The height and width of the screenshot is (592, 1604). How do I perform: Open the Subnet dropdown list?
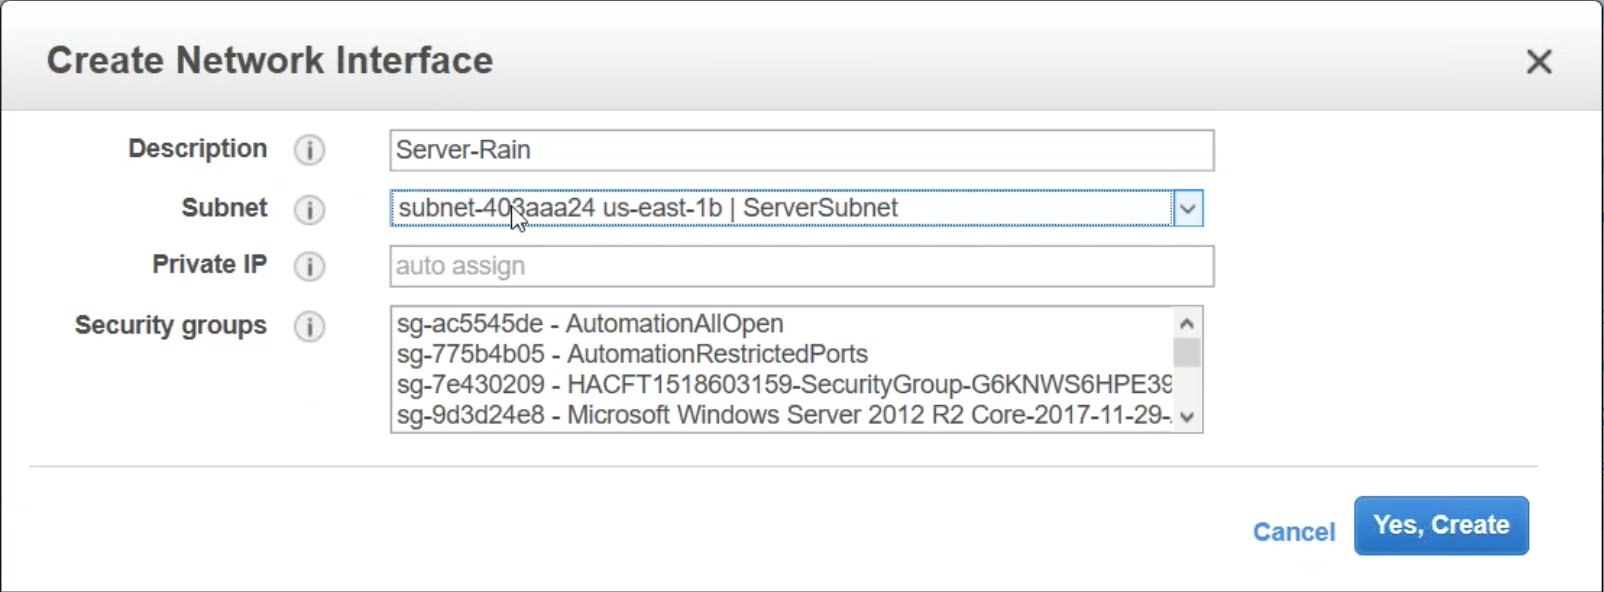1187,209
